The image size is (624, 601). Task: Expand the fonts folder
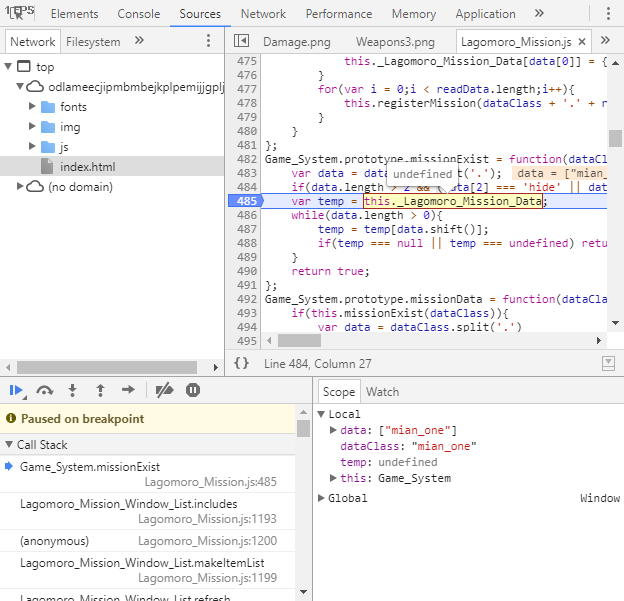[32, 106]
